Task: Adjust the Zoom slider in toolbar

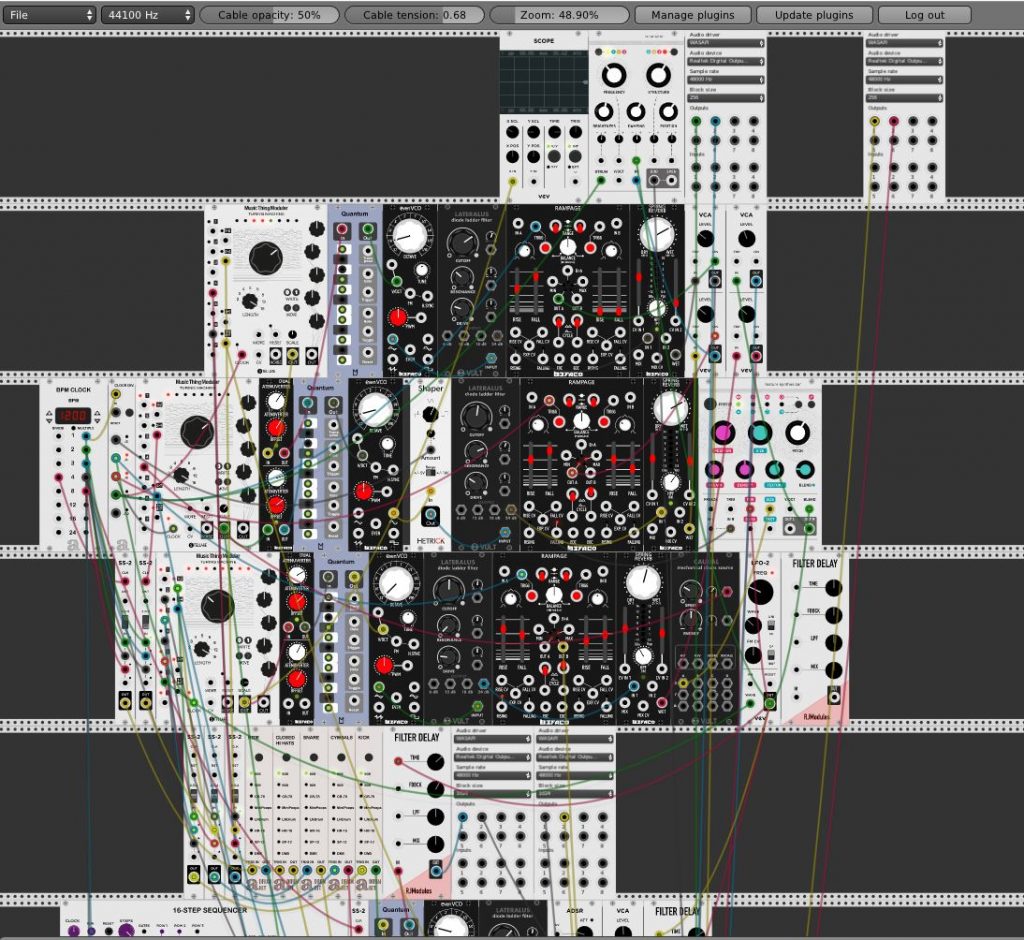Action: tap(559, 14)
